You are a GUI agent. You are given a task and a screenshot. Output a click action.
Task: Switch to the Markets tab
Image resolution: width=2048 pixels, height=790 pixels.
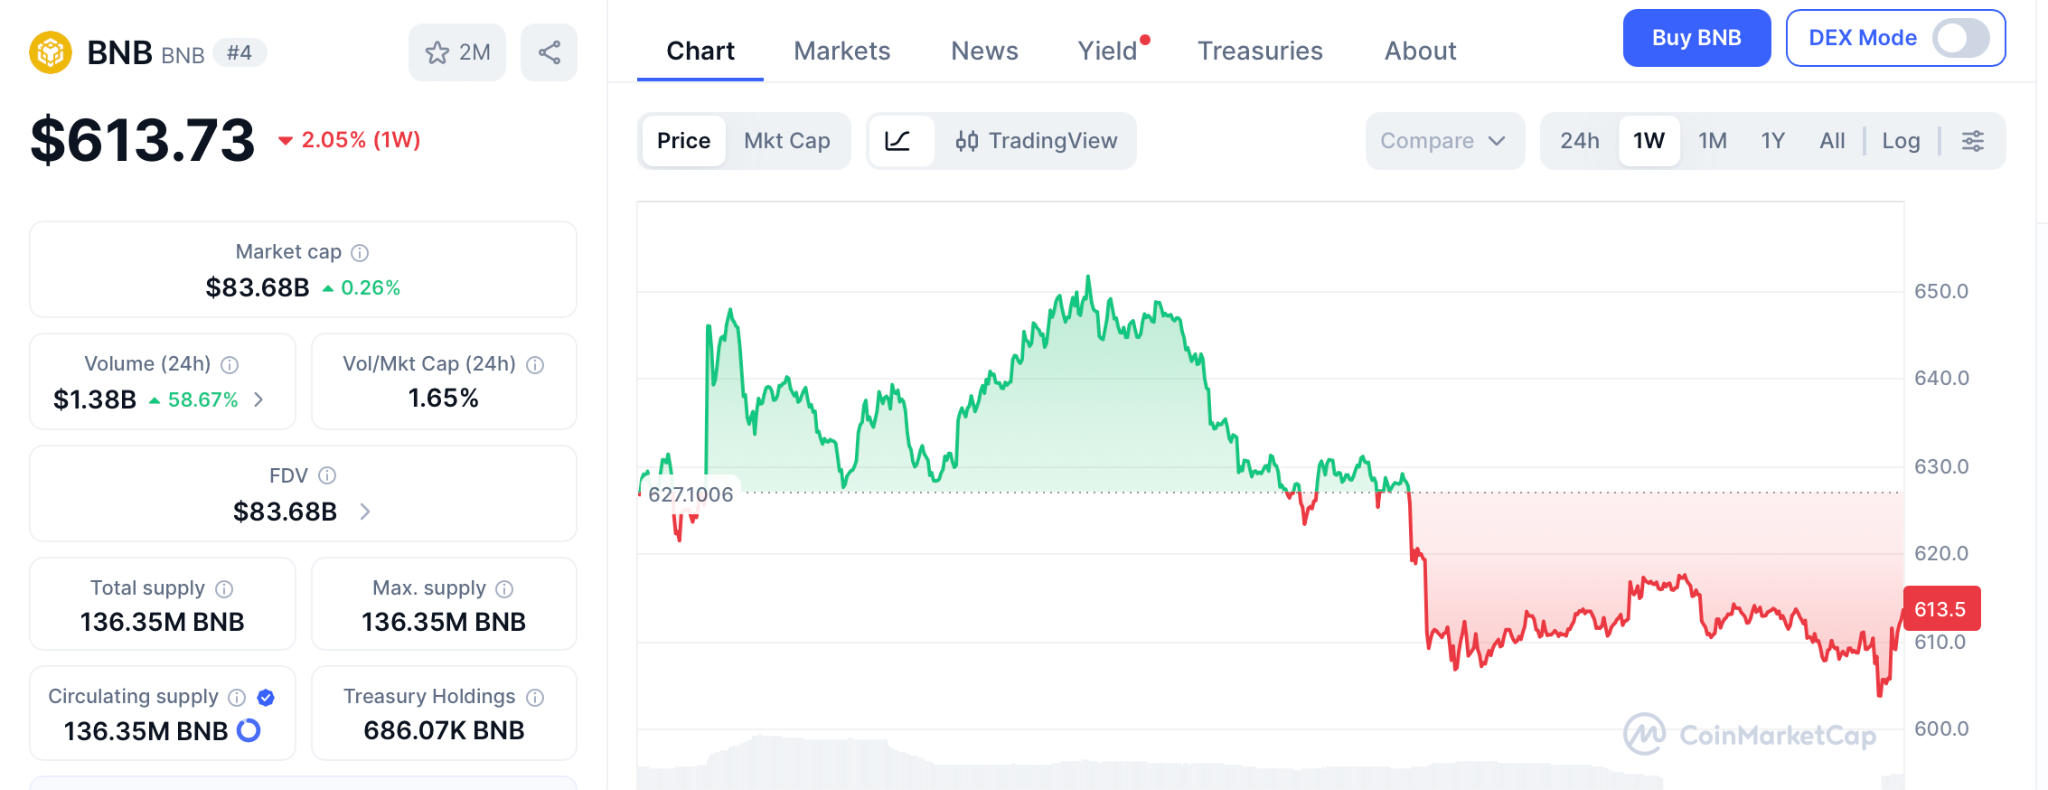pyautogui.click(x=842, y=51)
